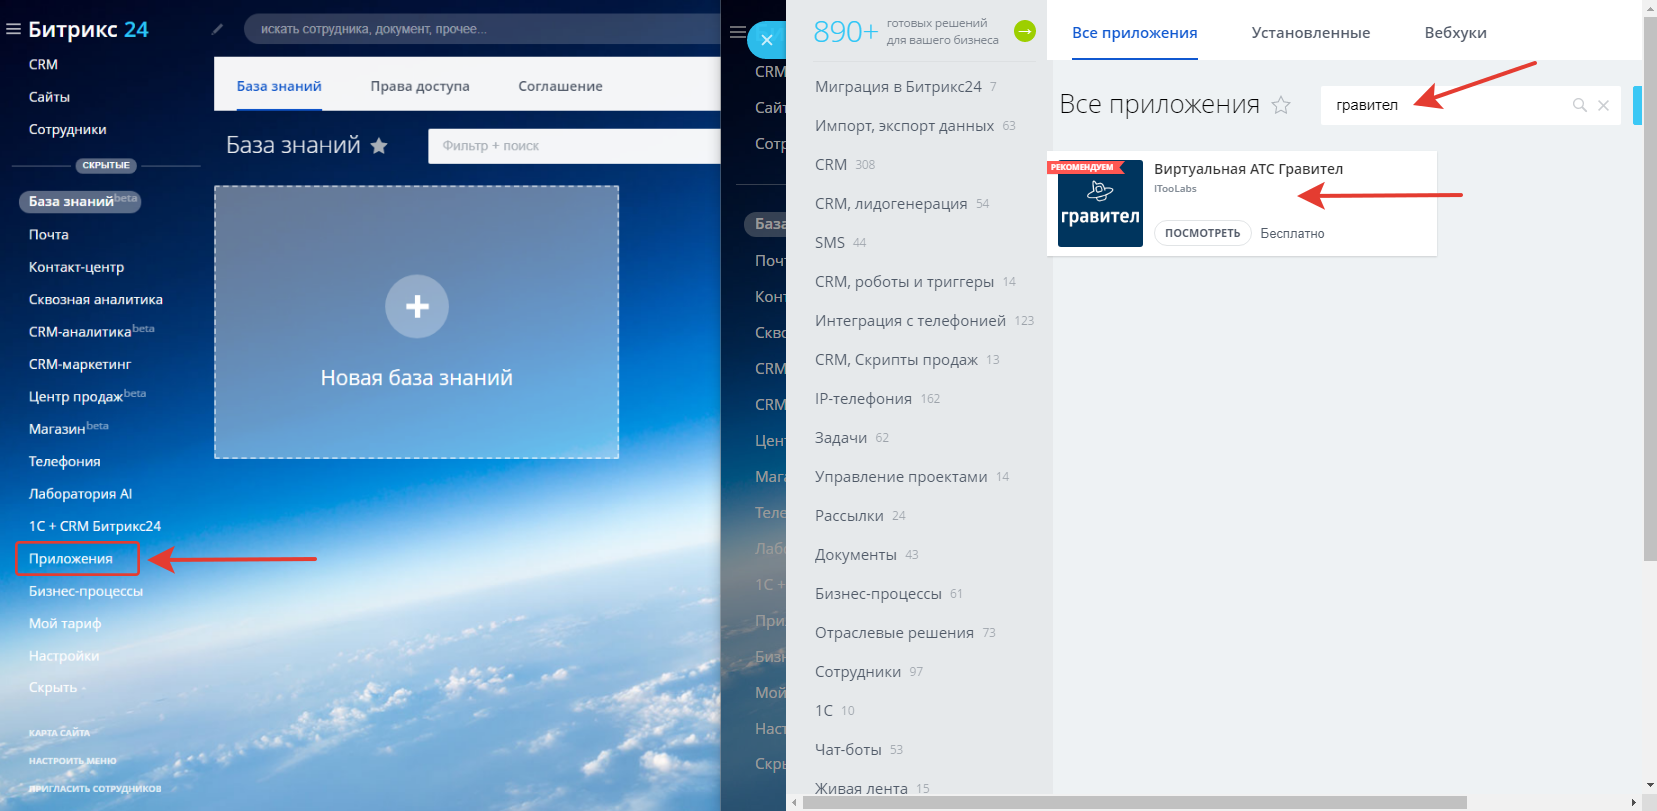Open the Соглашение tab
Image resolution: width=1657 pixels, height=811 pixels.
tap(560, 86)
